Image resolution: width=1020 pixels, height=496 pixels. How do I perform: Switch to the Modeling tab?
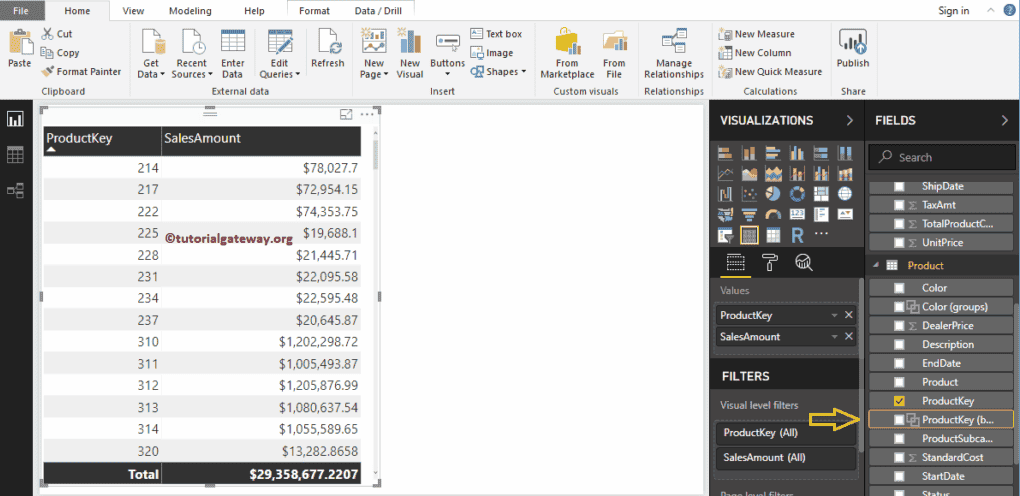(x=190, y=10)
